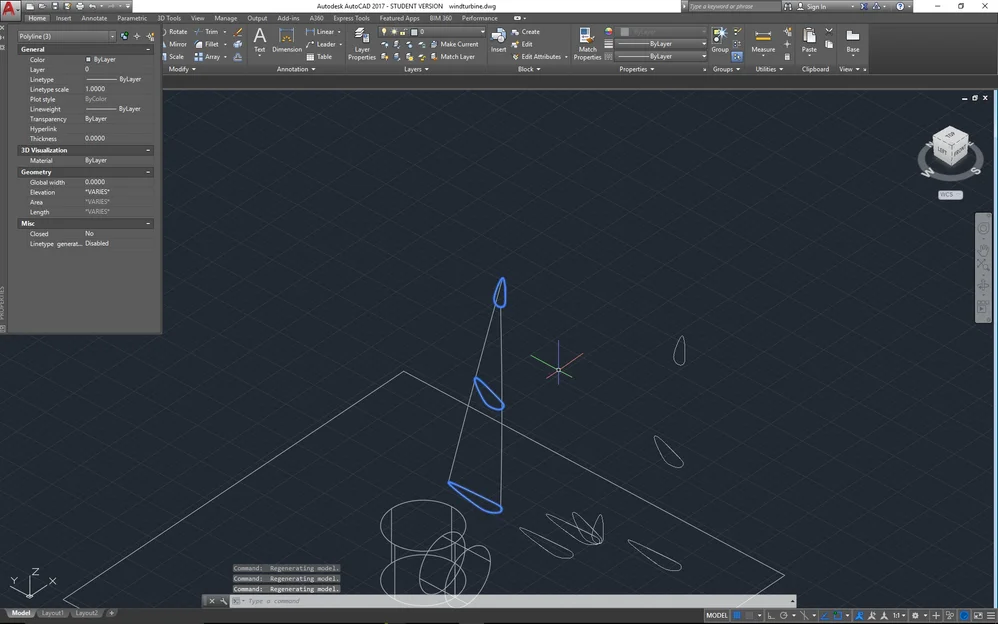Toggle ortho mode in status bar
The image size is (998, 624).
pyautogui.click(x=771, y=616)
